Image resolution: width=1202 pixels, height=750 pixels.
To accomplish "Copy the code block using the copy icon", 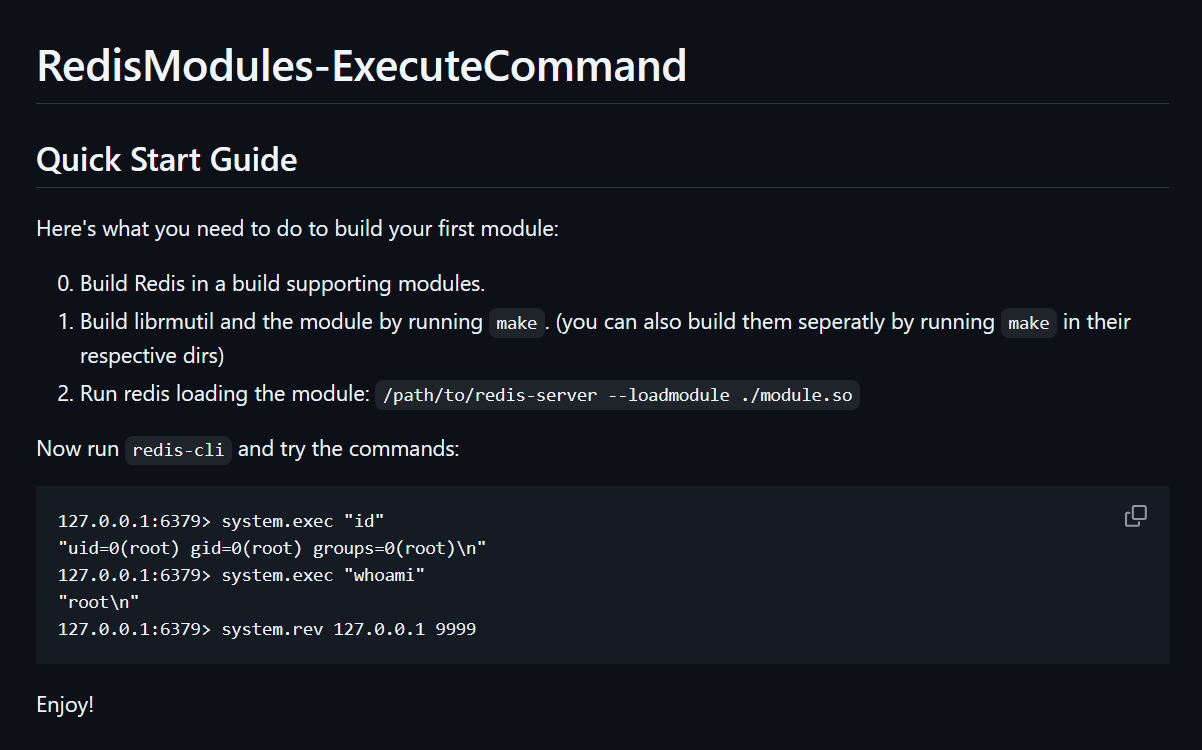I will [x=1135, y=516].
